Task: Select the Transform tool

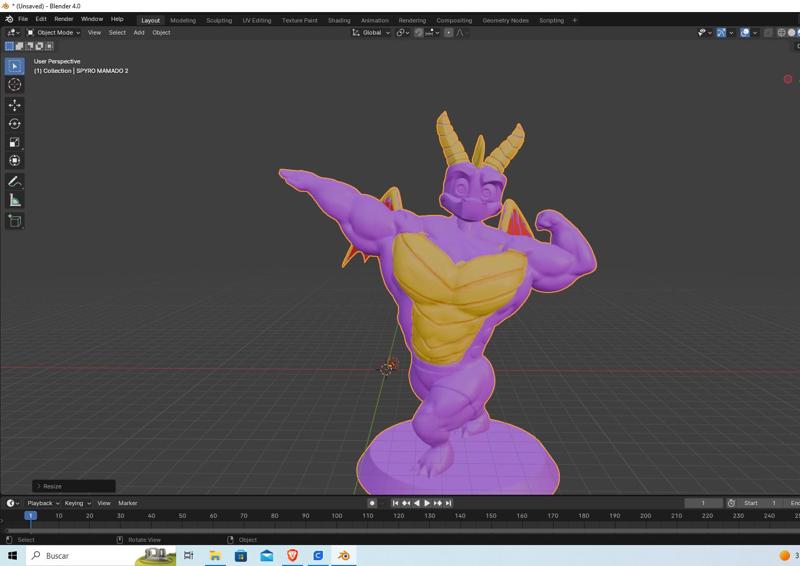Action: point(14,161)
